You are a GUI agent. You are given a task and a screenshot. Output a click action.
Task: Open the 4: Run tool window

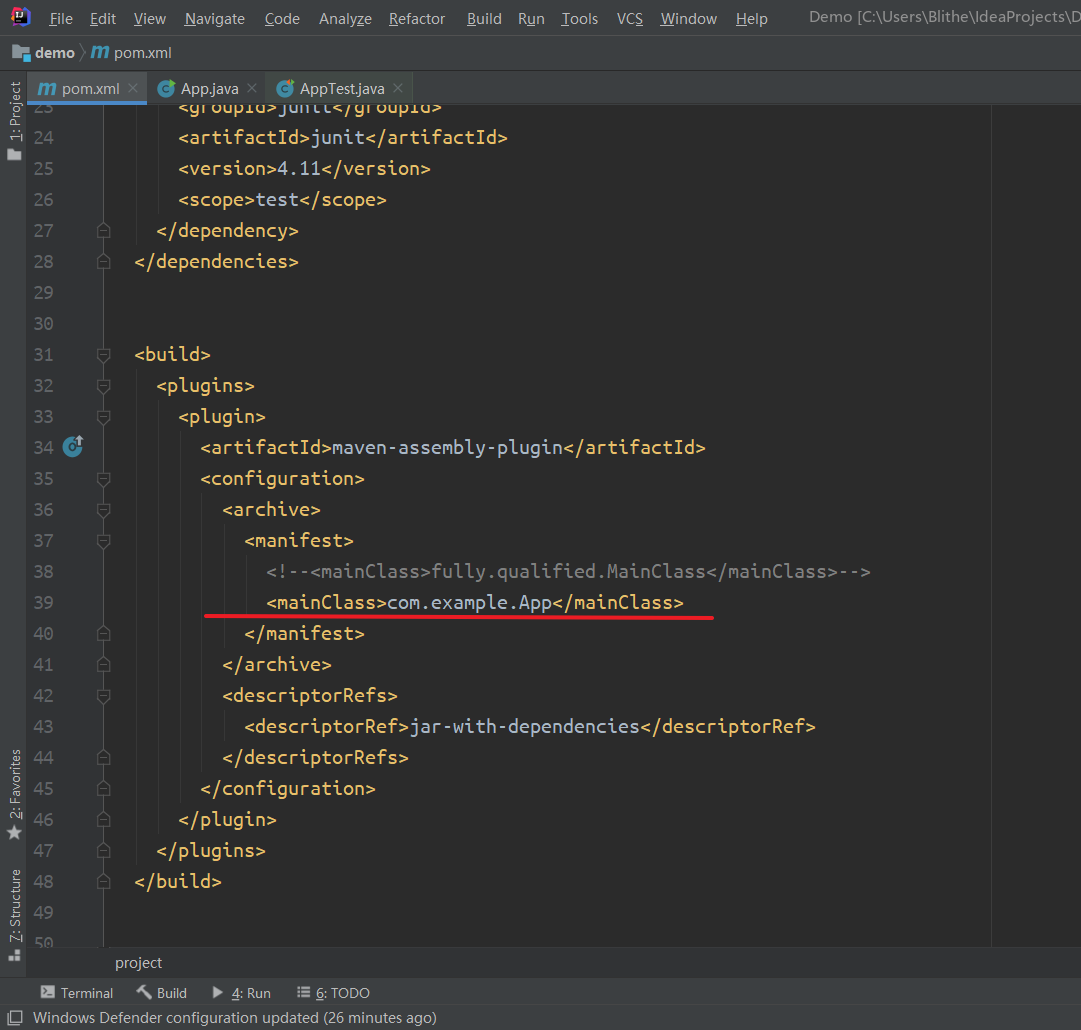click(241, 993)
